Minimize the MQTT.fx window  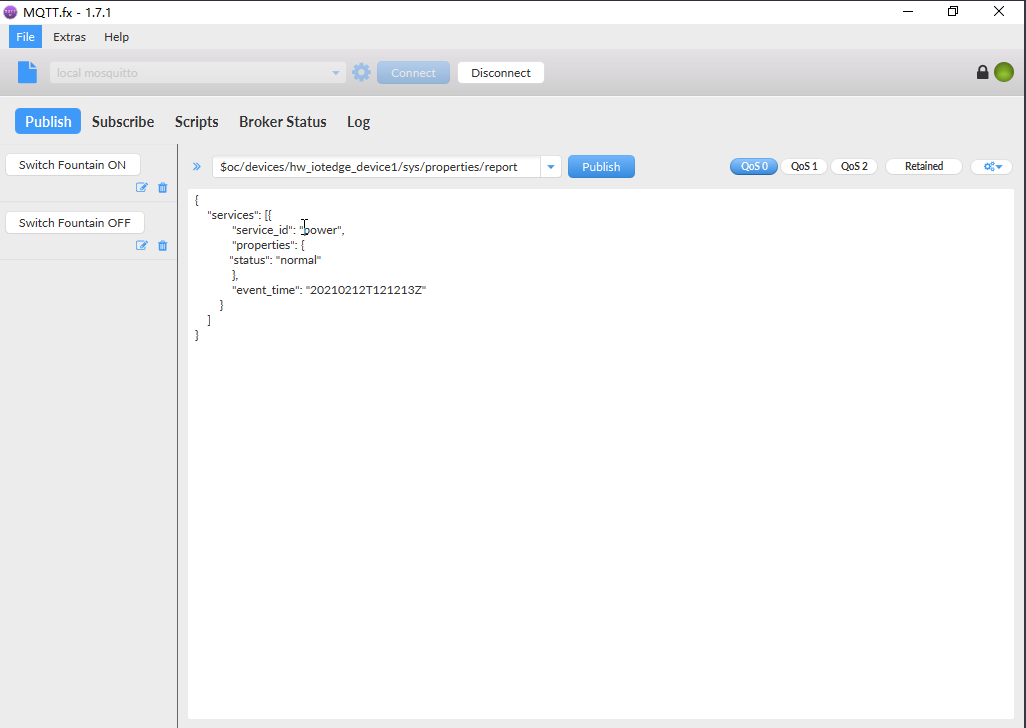(x=908, y=11)
